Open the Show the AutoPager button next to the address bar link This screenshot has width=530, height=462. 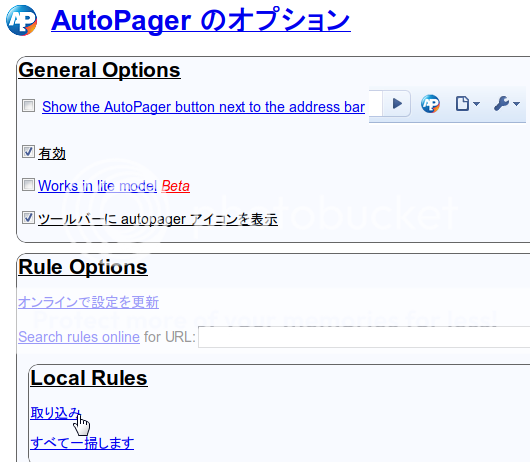(x=203, y=107)
